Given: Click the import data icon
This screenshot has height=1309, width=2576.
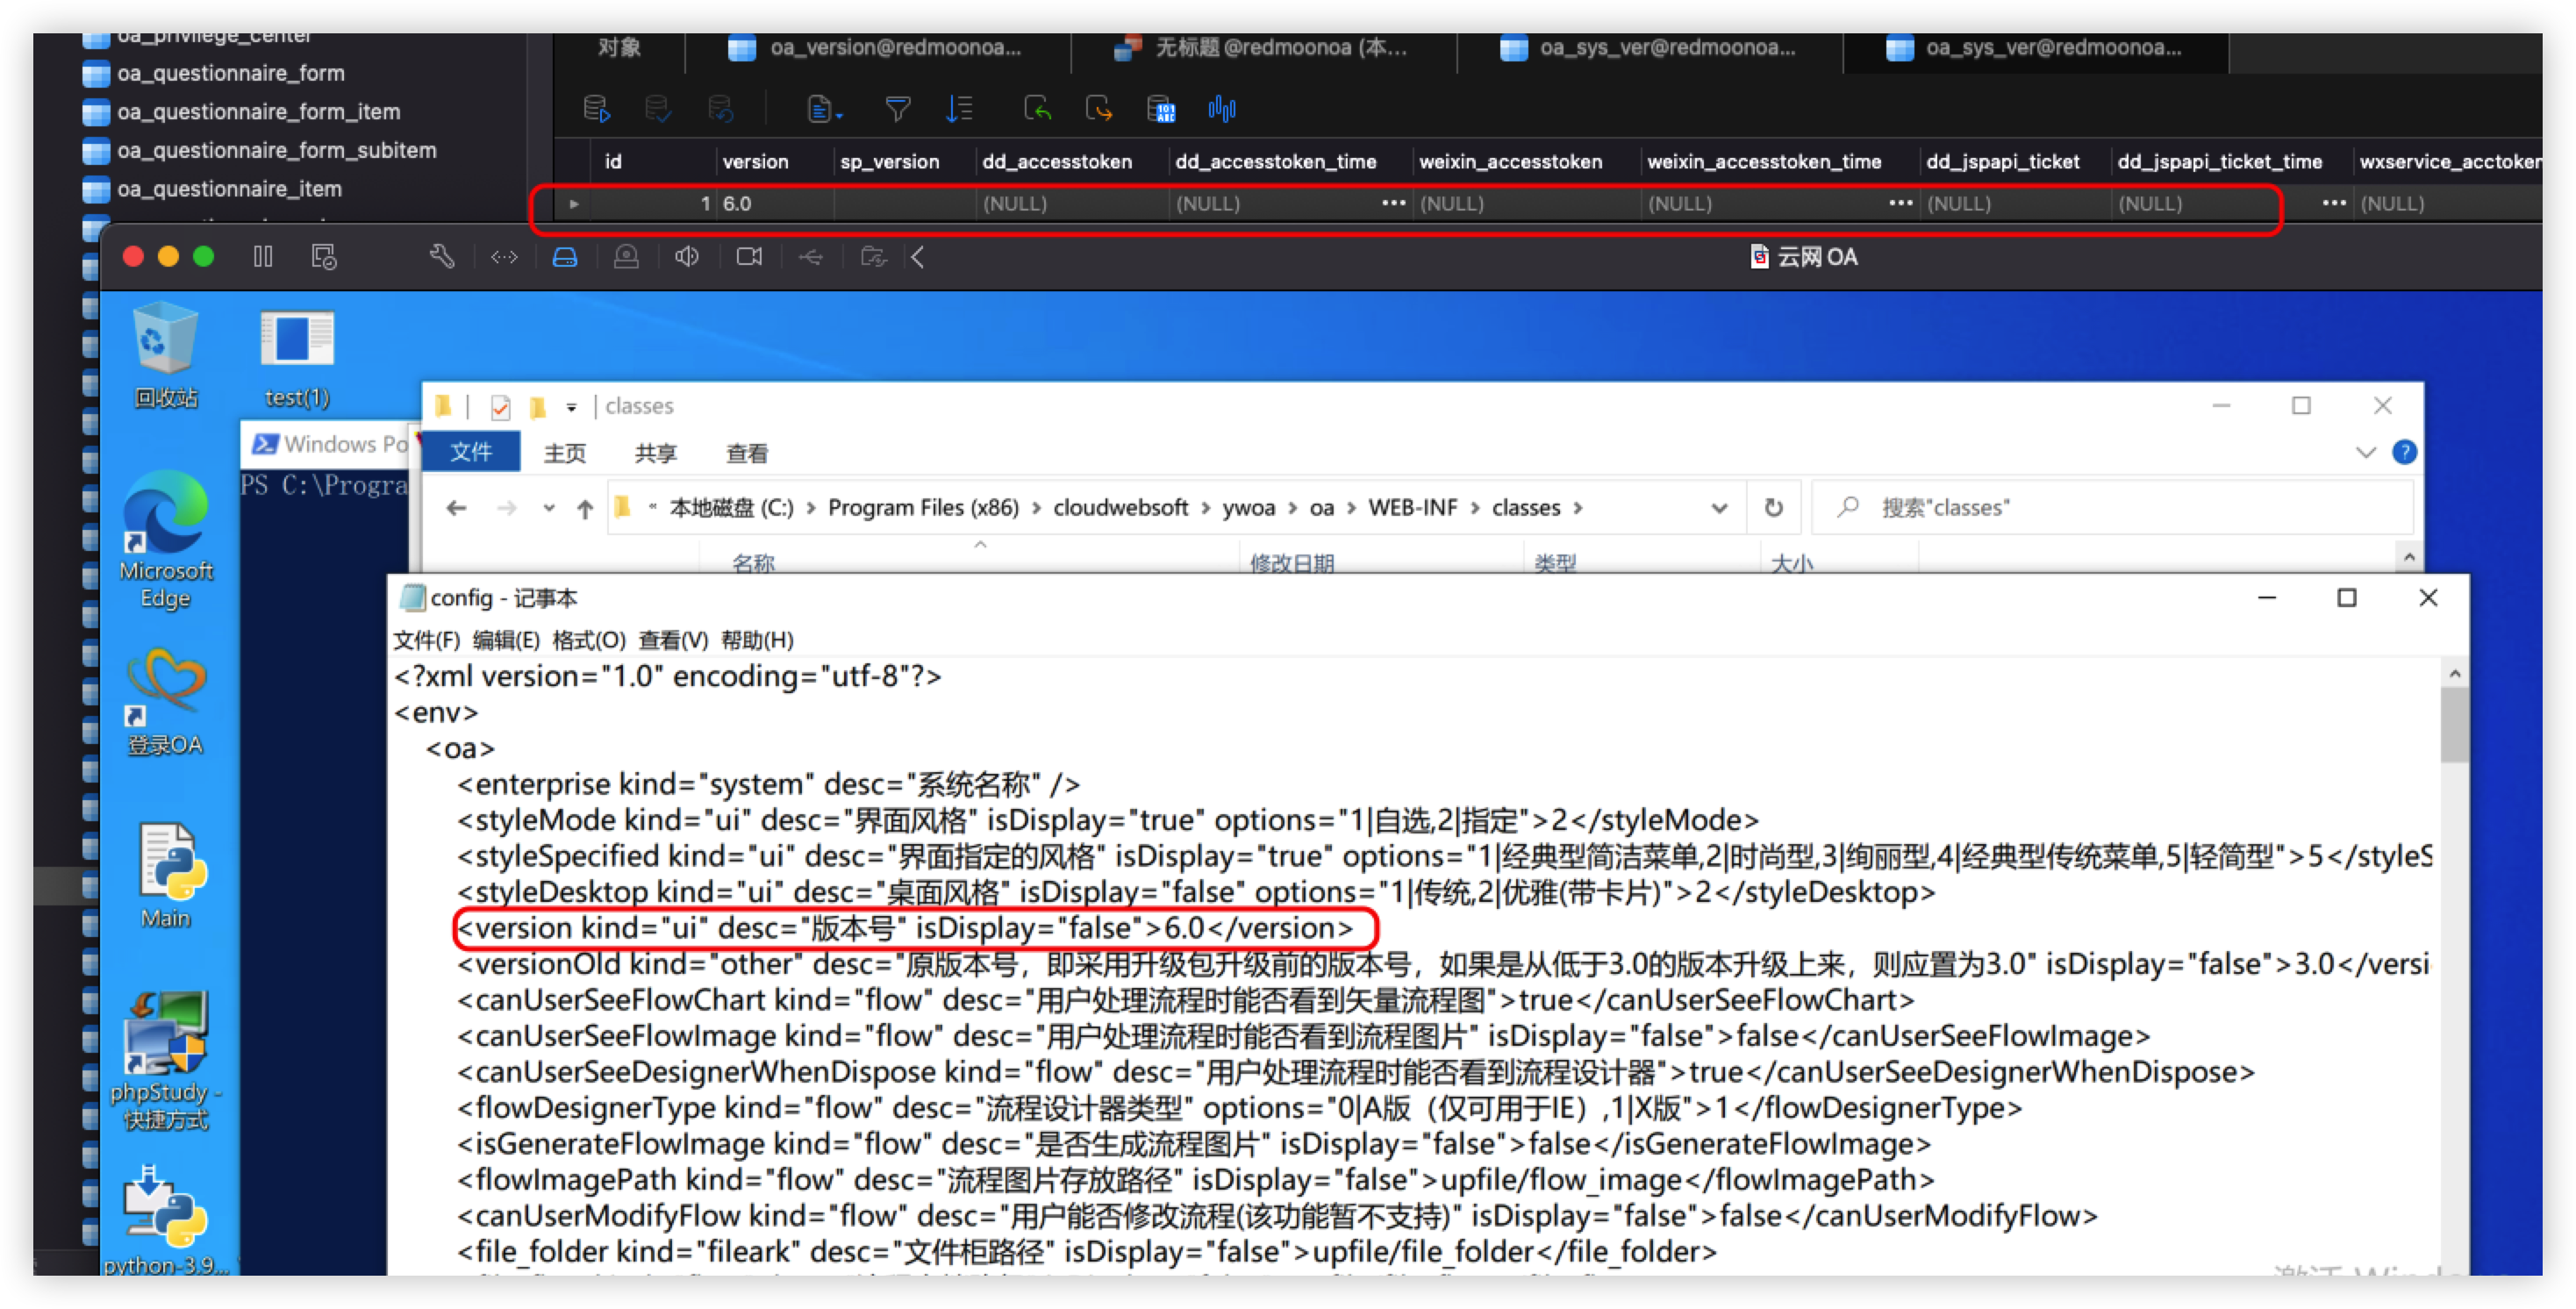Looking at the screenshot, I should 1037,109.
